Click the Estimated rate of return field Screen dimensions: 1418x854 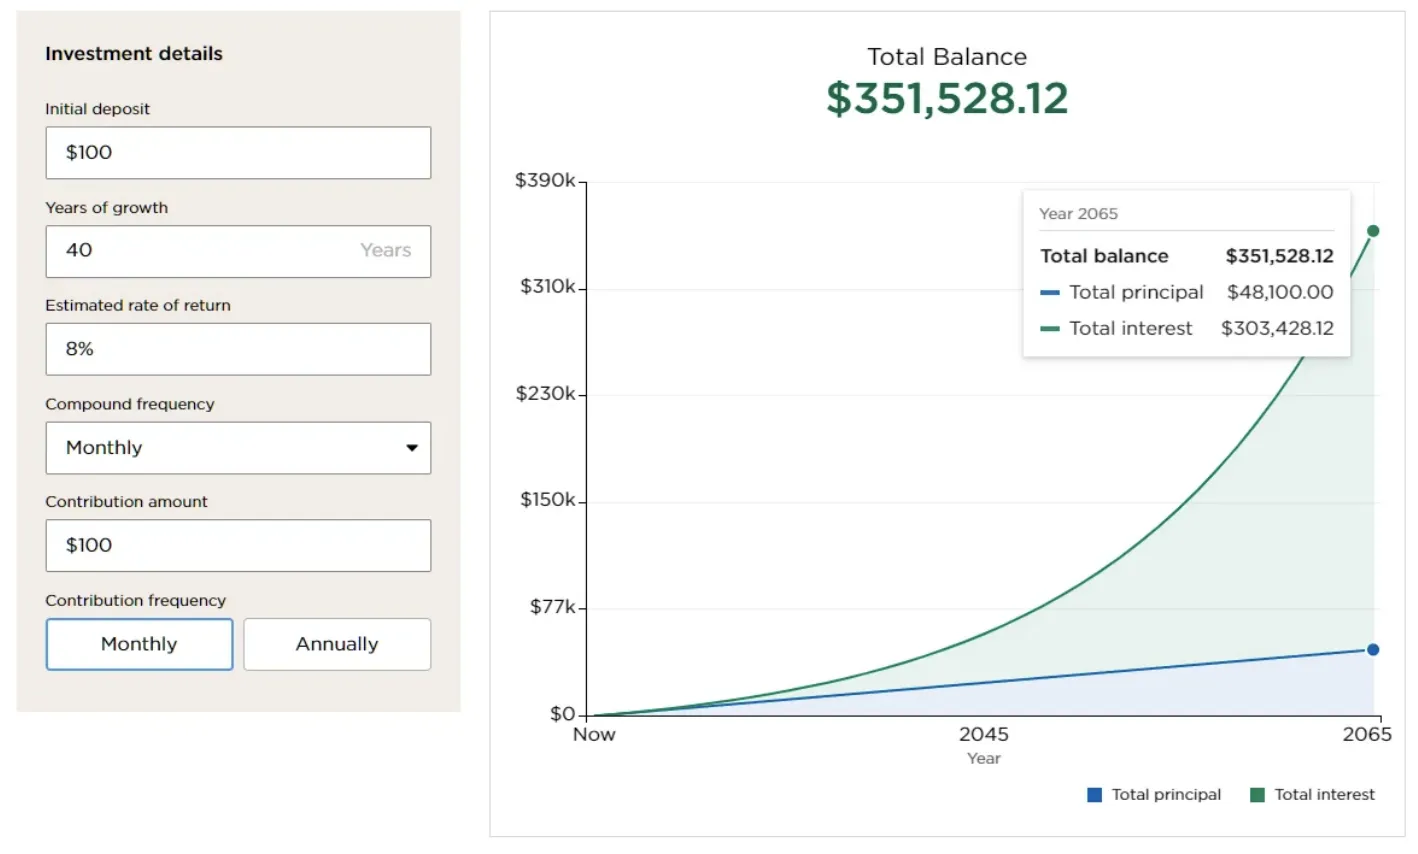(238, 349)
